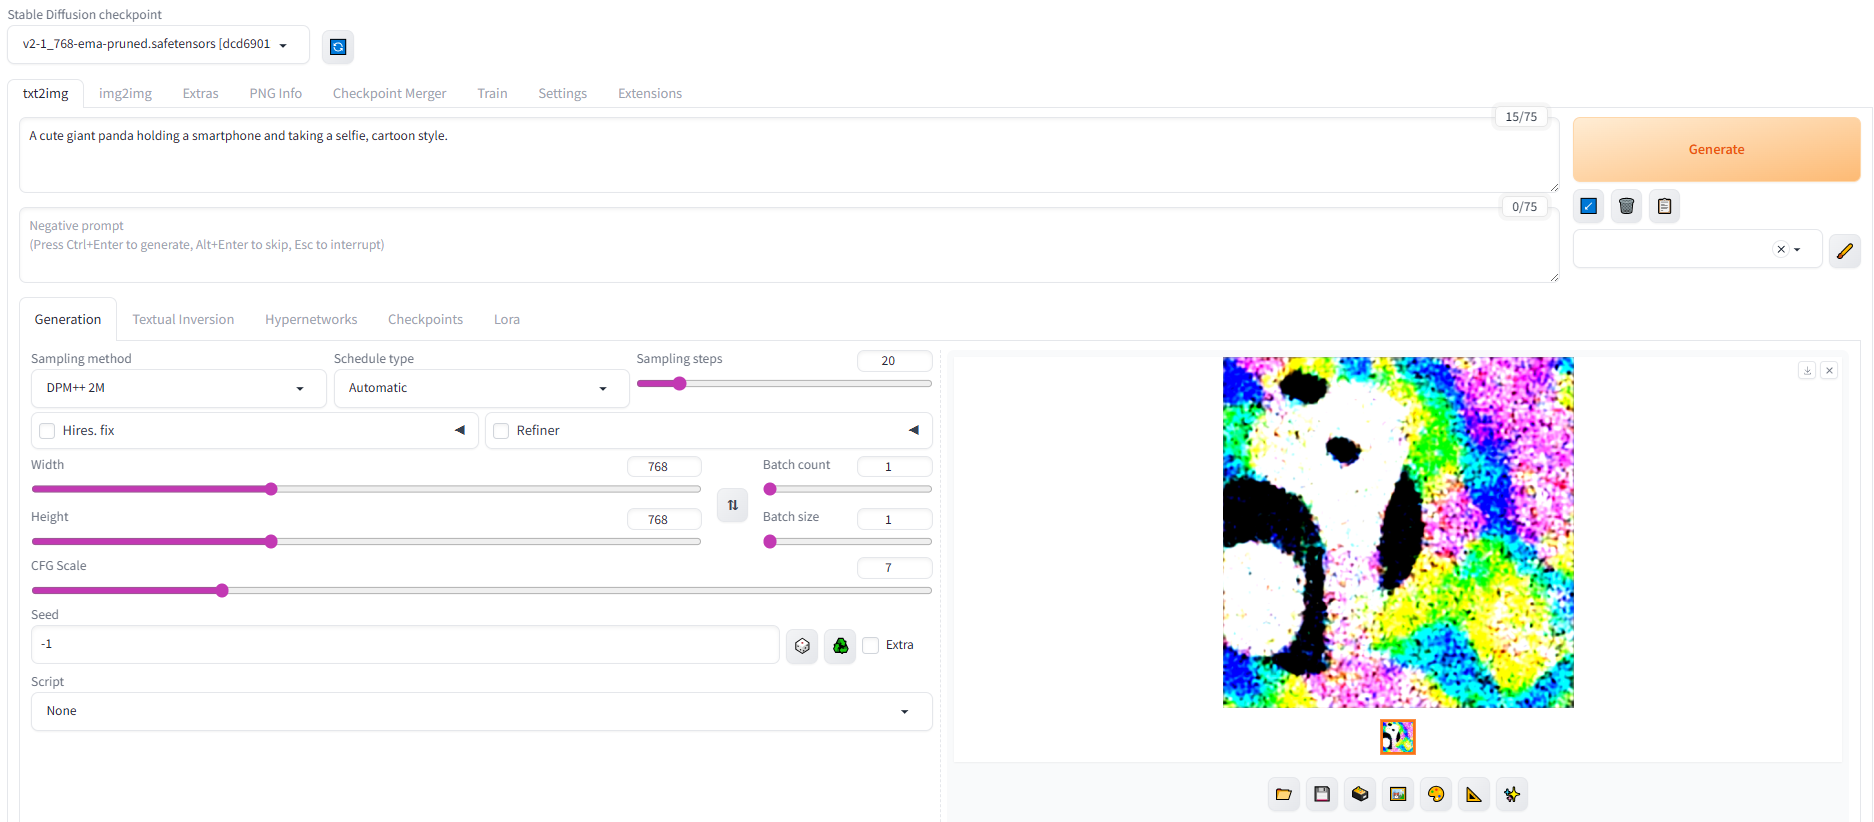Enable the Refiner checkbox
This screenshot has height=822, width=1874.
click(501, 431)
